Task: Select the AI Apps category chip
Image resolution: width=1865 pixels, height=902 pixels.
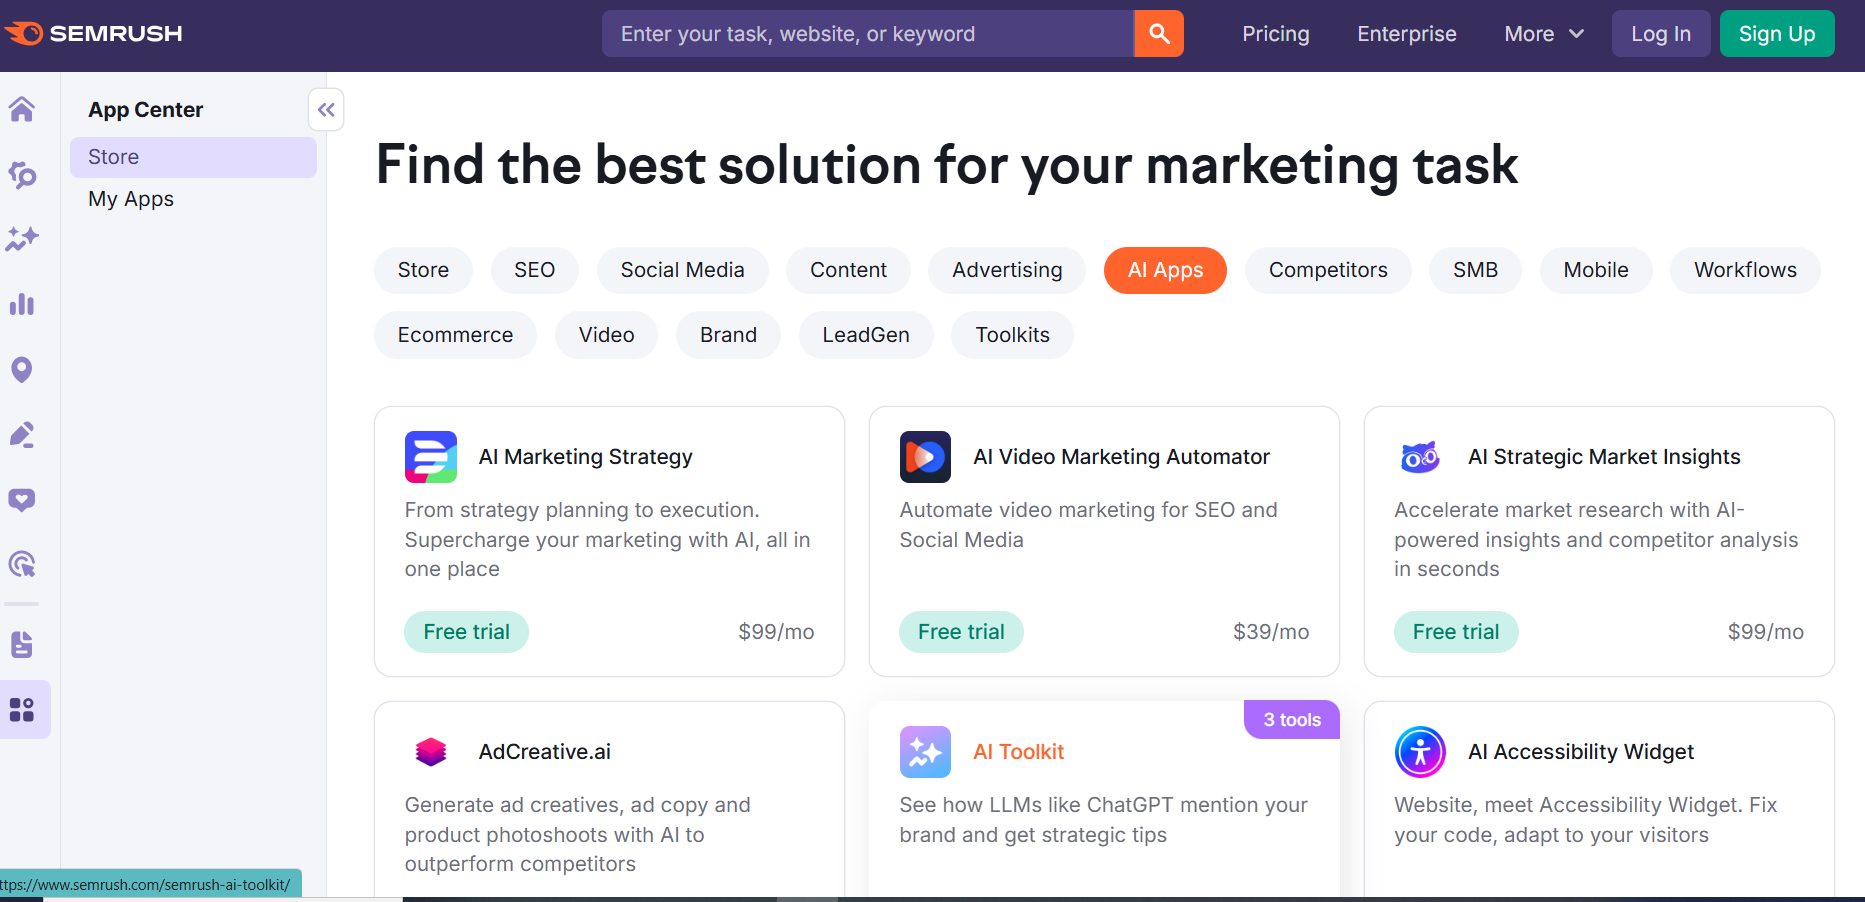Action: pos(1165,270)
